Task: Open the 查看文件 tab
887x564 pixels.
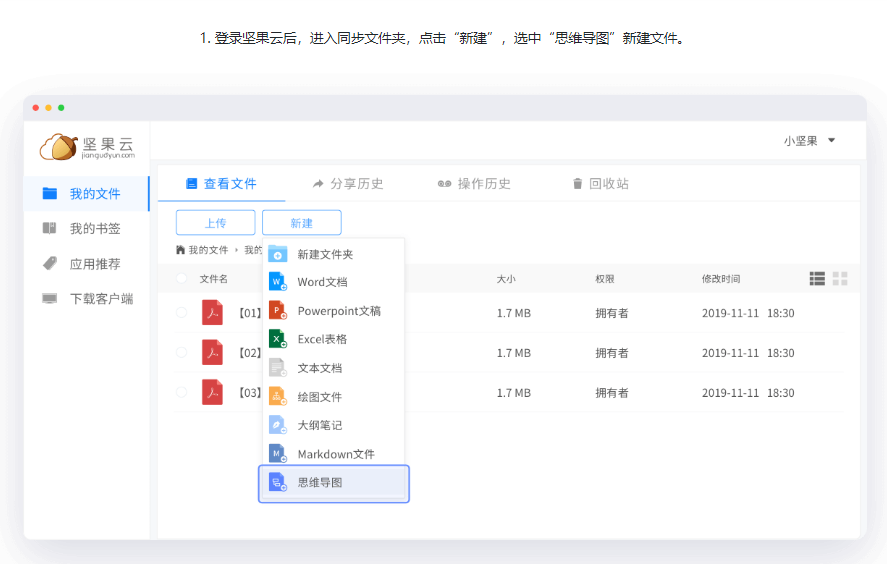Action: [222, 183]
